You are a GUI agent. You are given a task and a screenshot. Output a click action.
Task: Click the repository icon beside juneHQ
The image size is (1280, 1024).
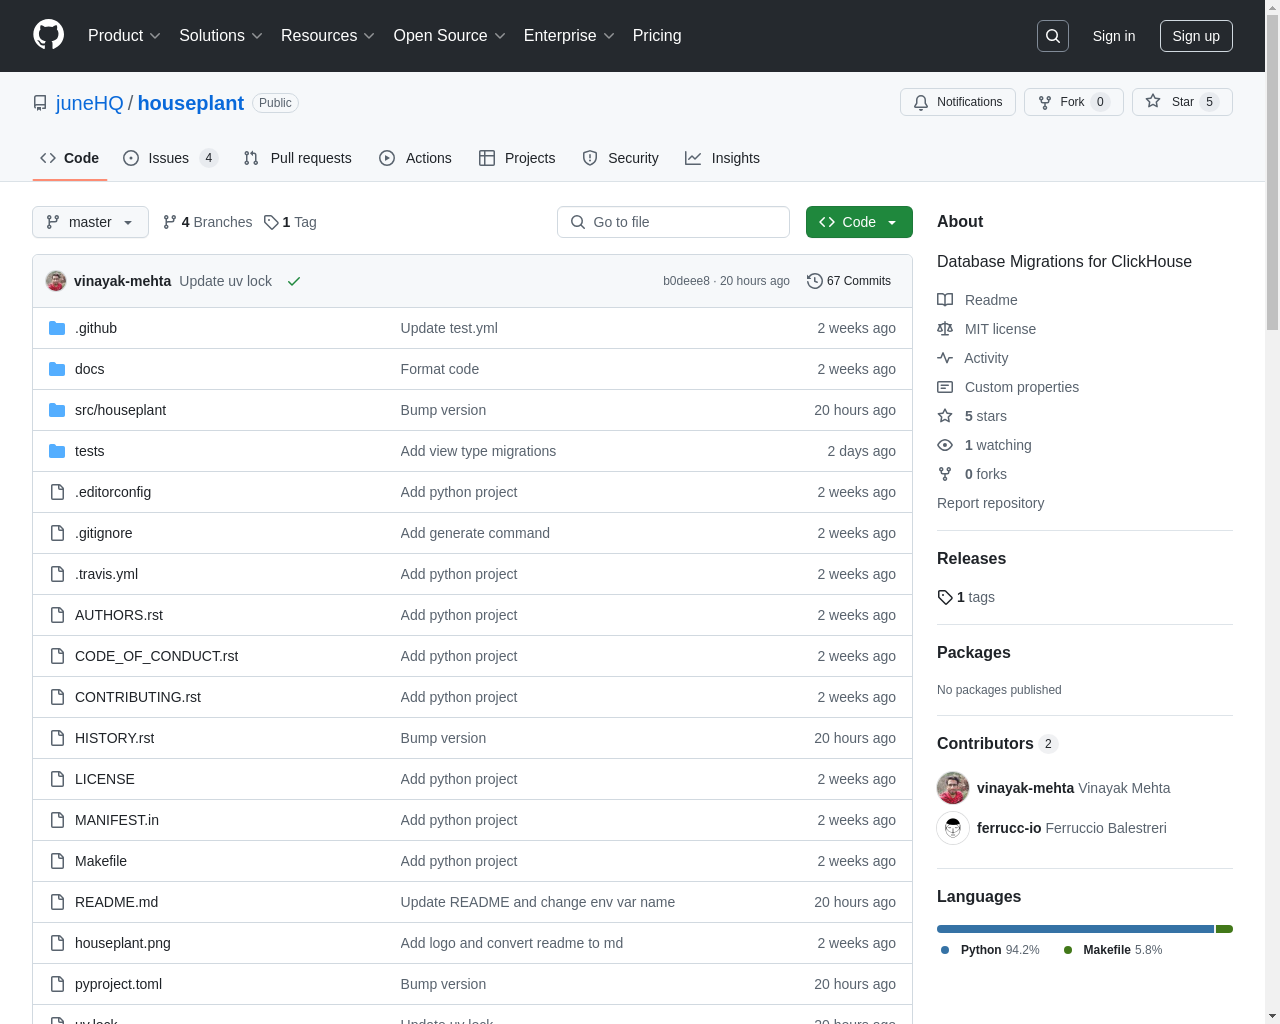pyautogui.click(x=40, y=103)
